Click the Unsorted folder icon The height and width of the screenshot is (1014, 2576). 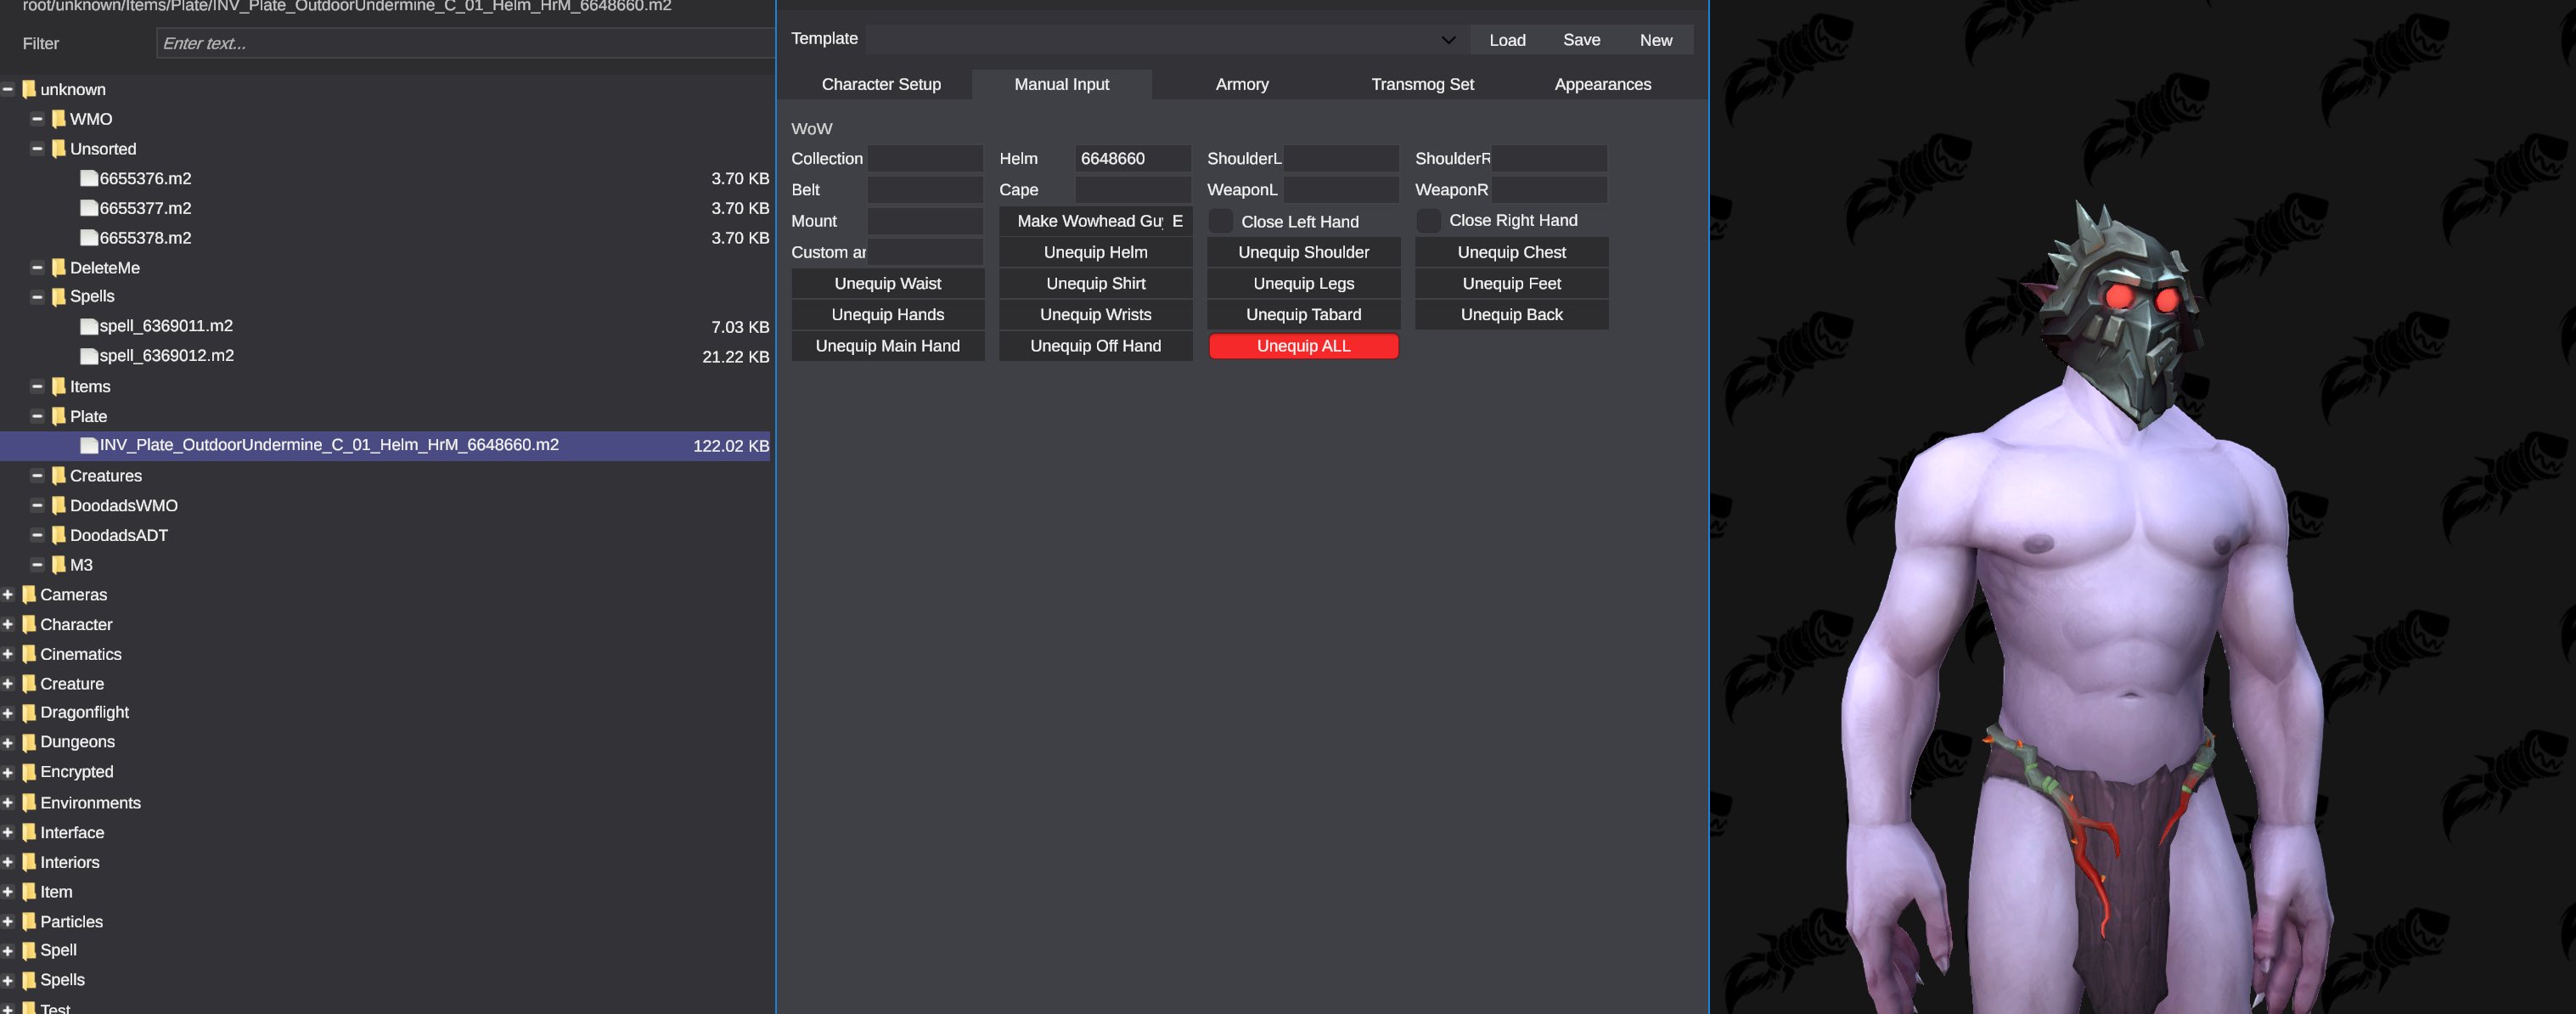click(59, 149)
